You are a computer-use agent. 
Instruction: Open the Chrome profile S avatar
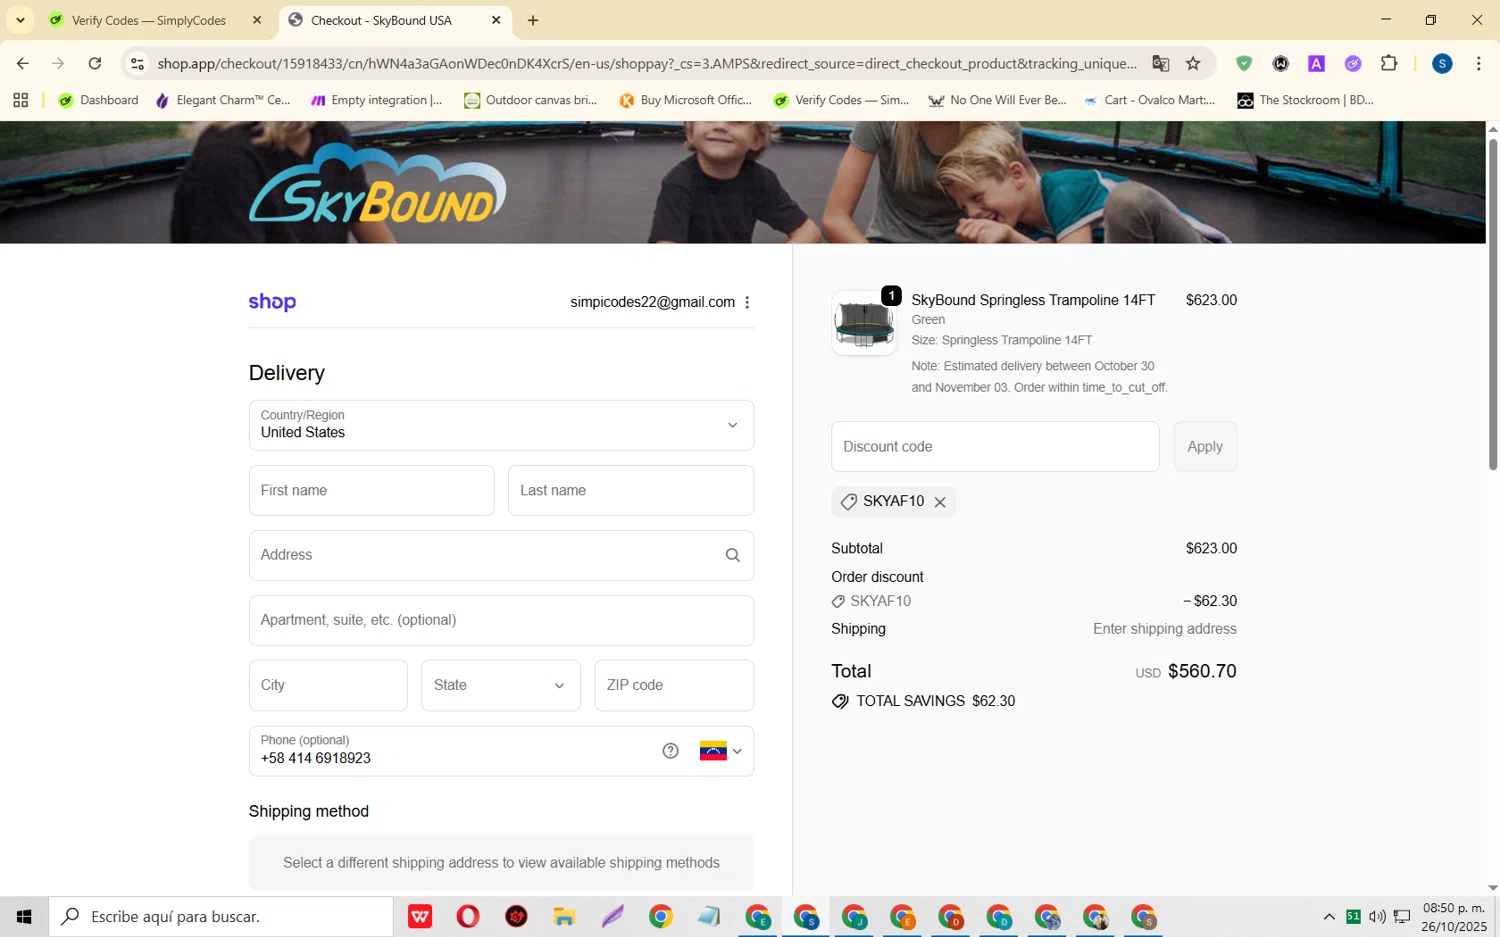1442,63
